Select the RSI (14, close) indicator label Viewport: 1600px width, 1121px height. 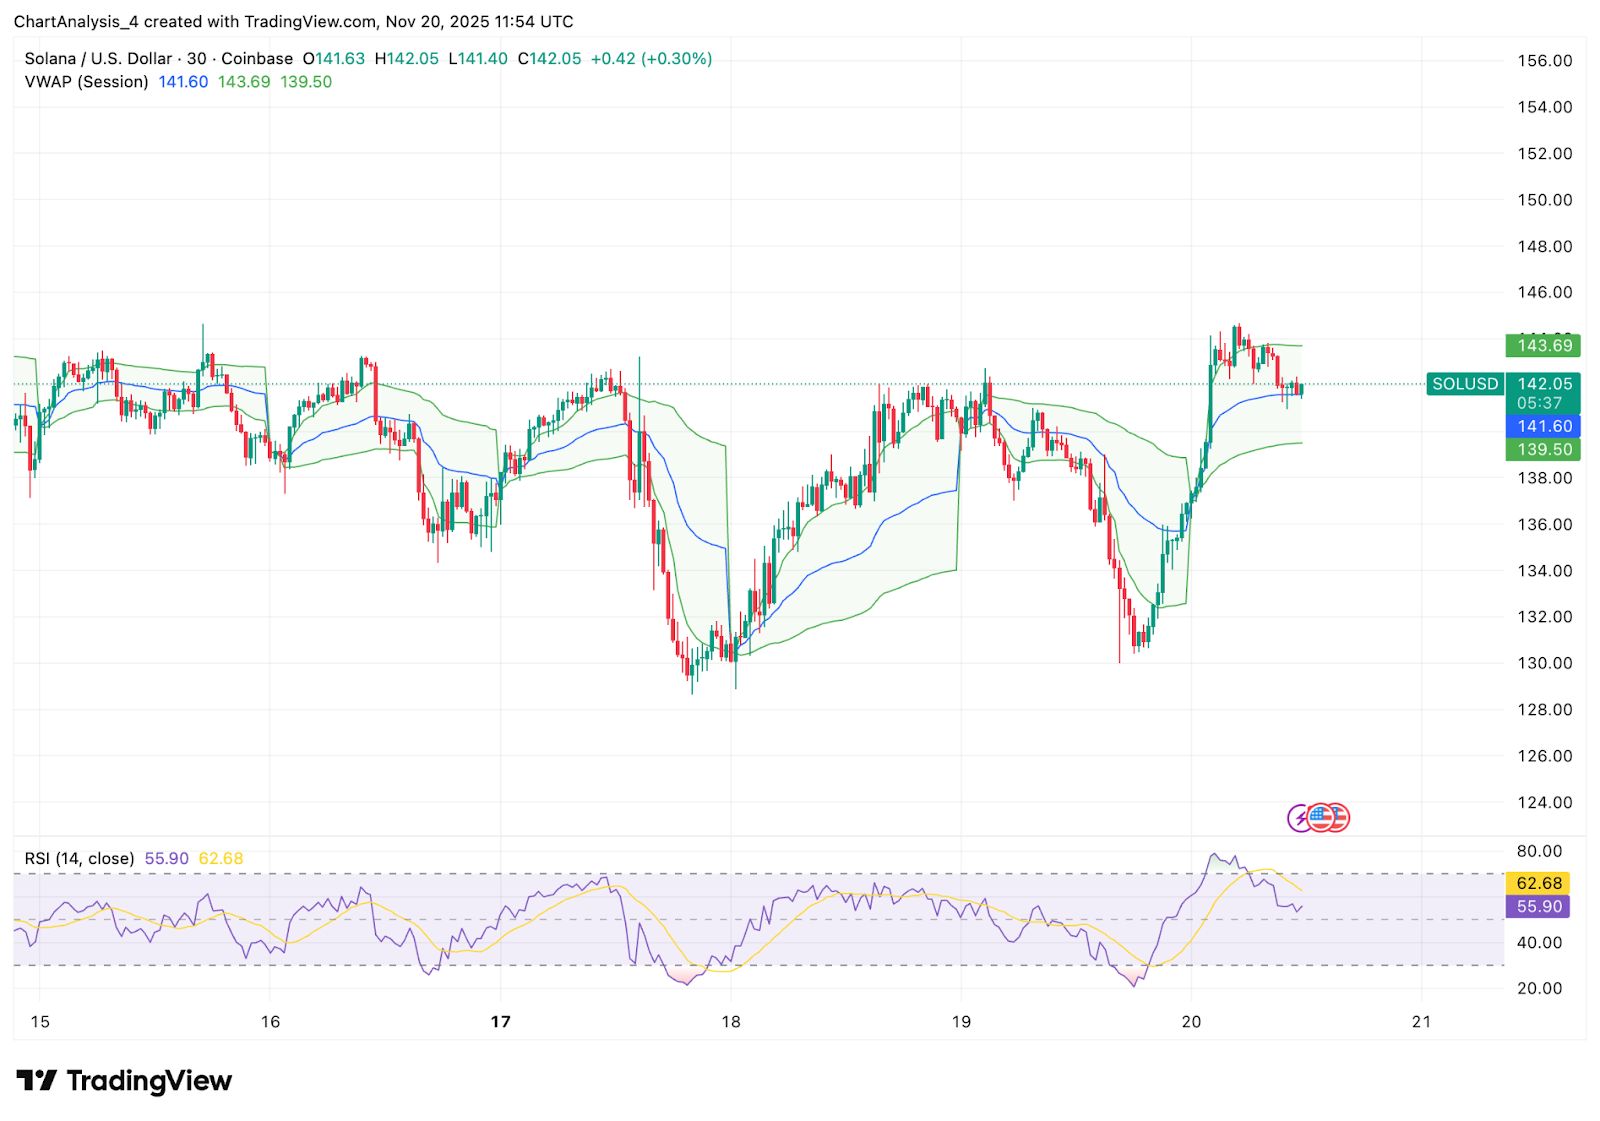coord(78,858)
